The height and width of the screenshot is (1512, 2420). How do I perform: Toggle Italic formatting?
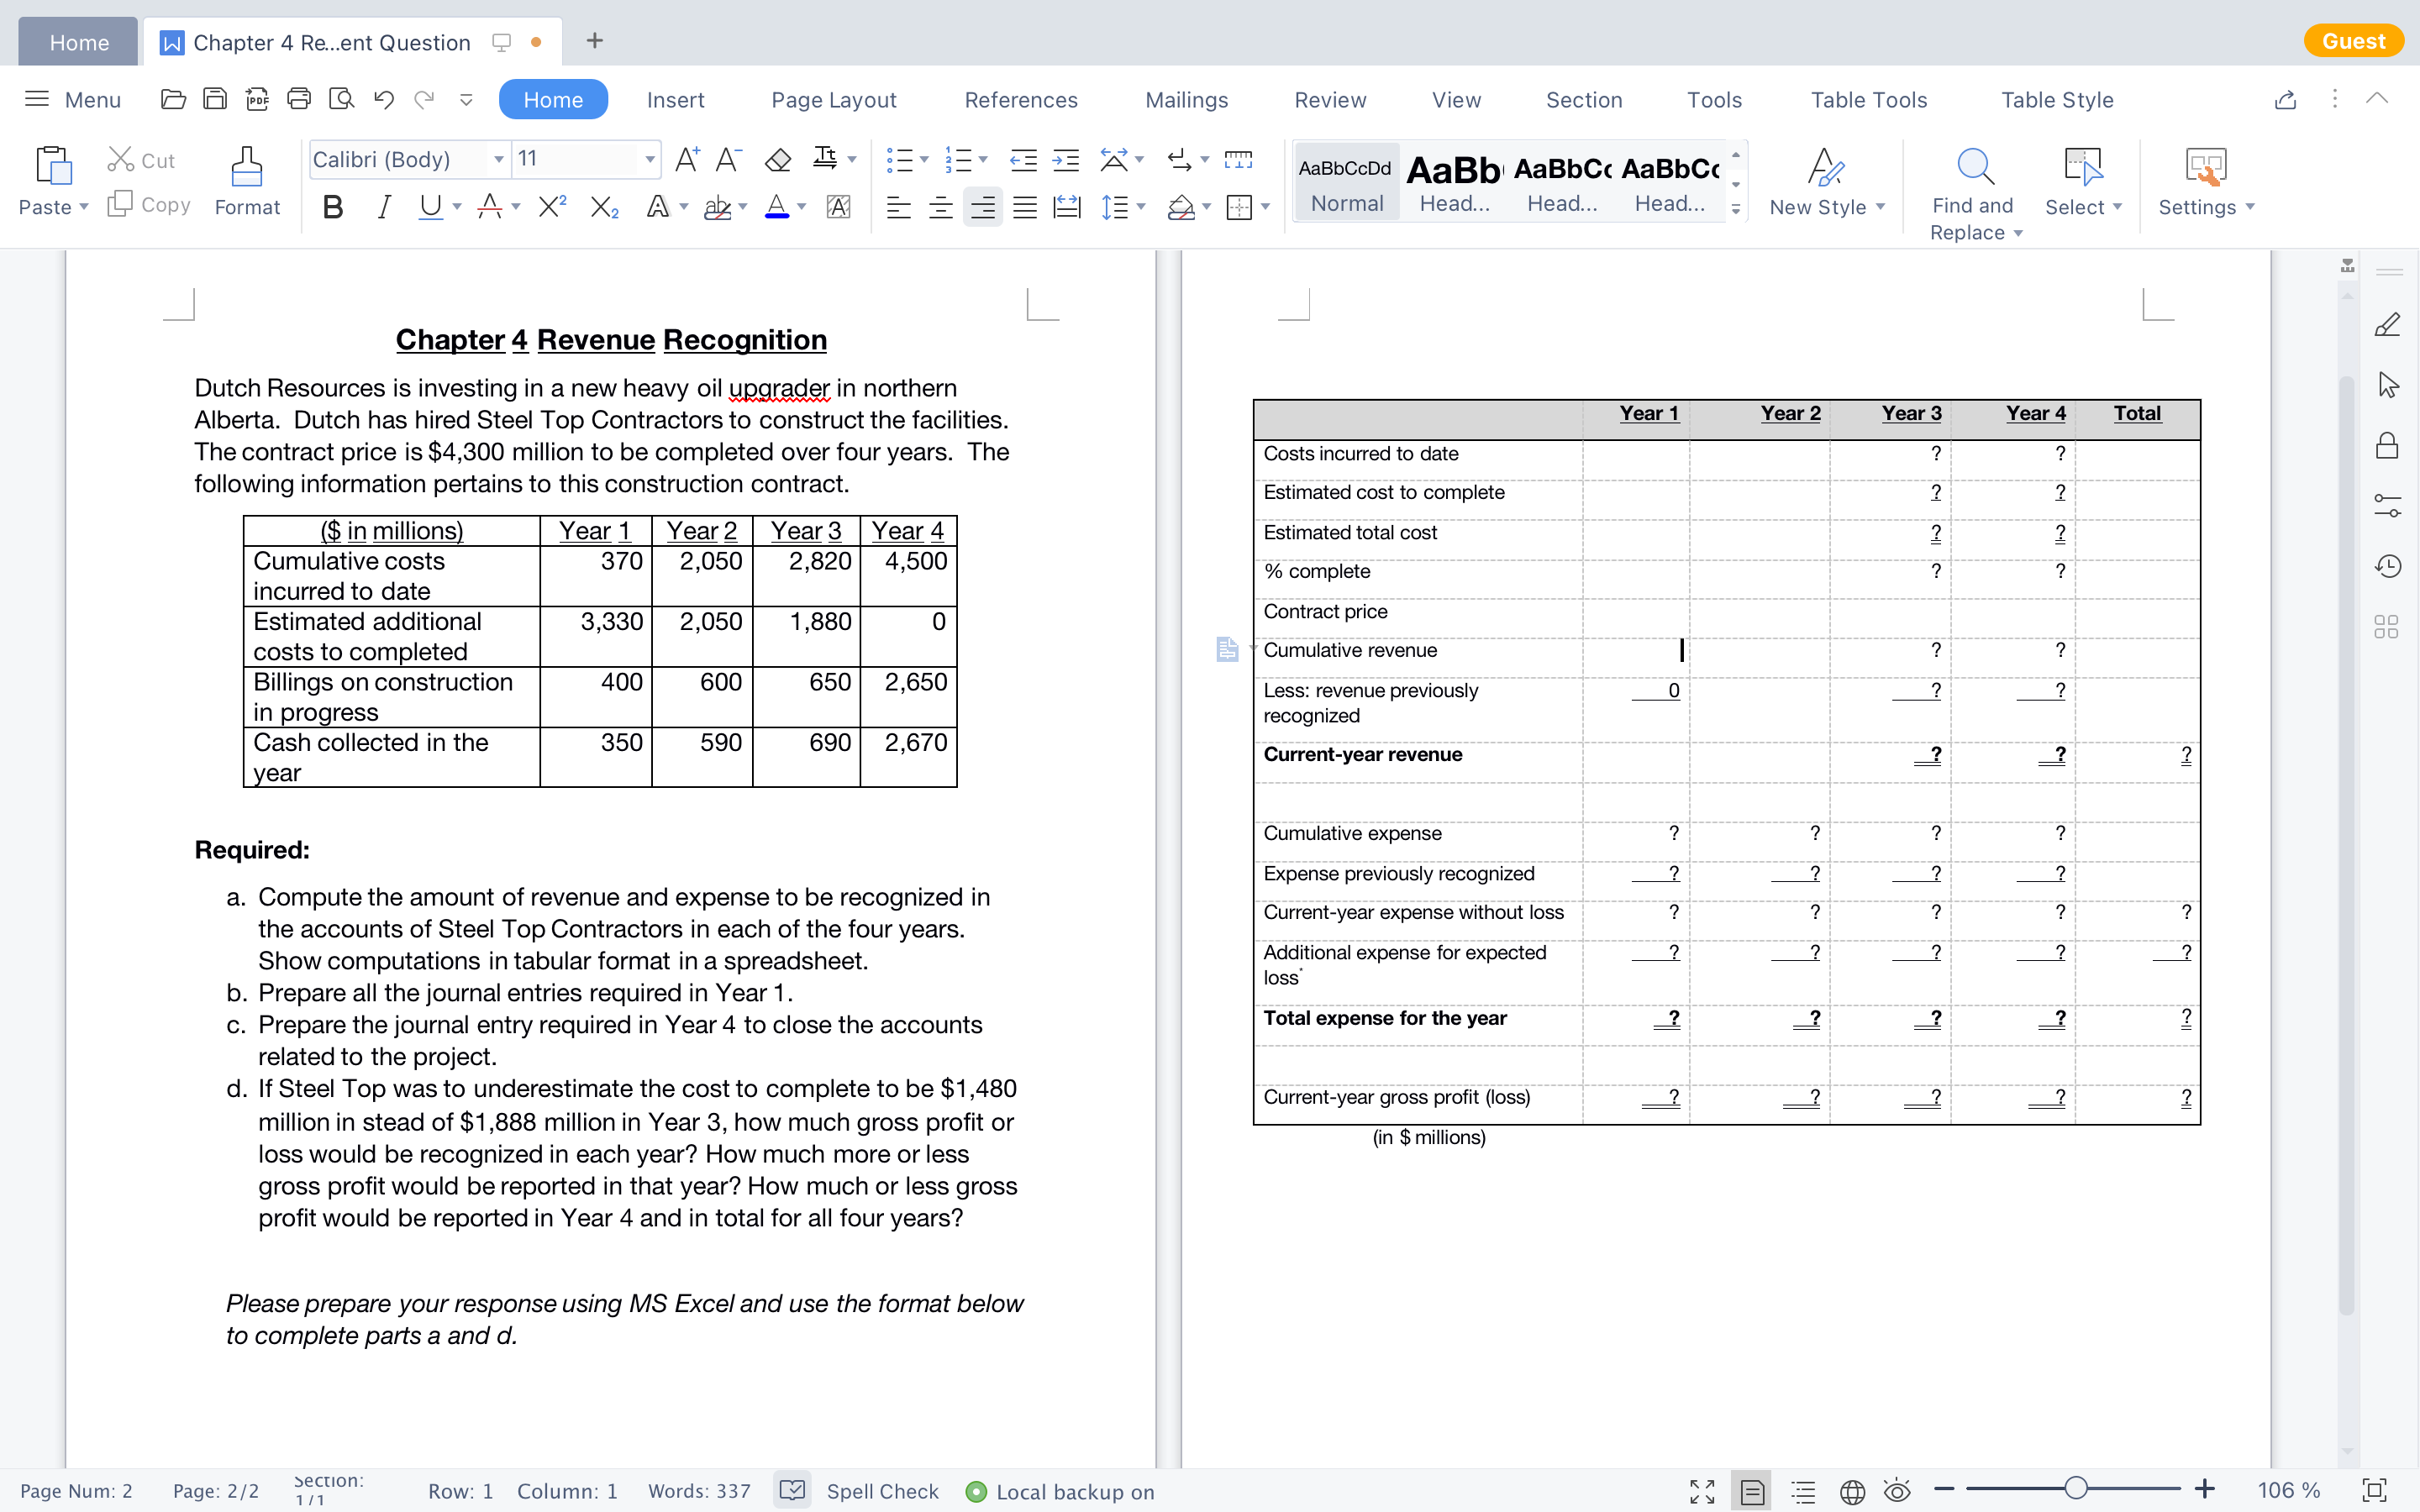coord(382,207)
